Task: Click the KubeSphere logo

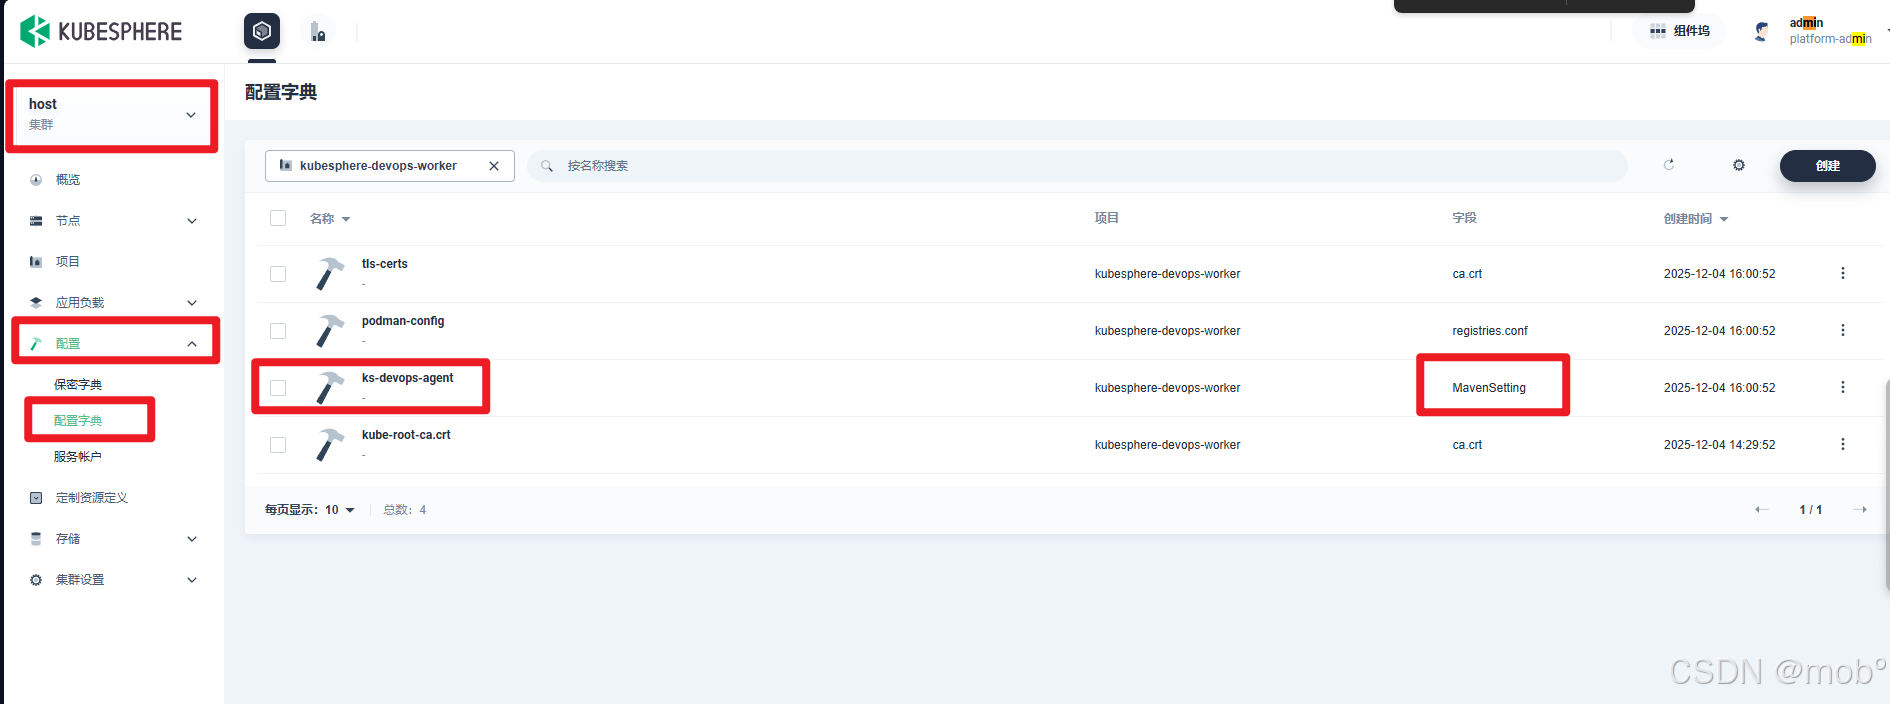Action: pyautogui.click(x=101, y=32)
